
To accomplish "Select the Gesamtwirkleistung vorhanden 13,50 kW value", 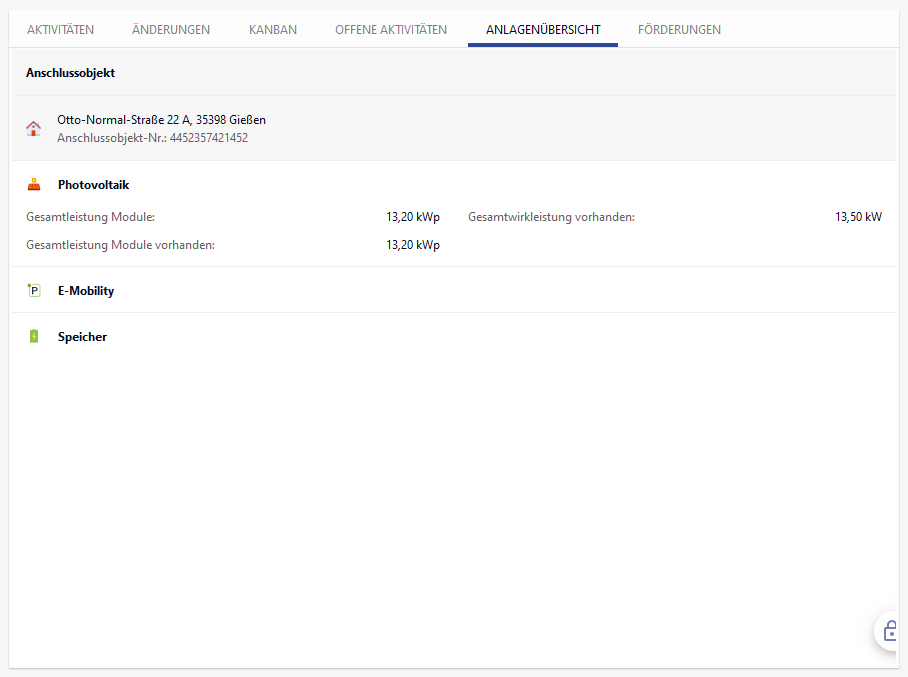I will click(x=858, y=217).
